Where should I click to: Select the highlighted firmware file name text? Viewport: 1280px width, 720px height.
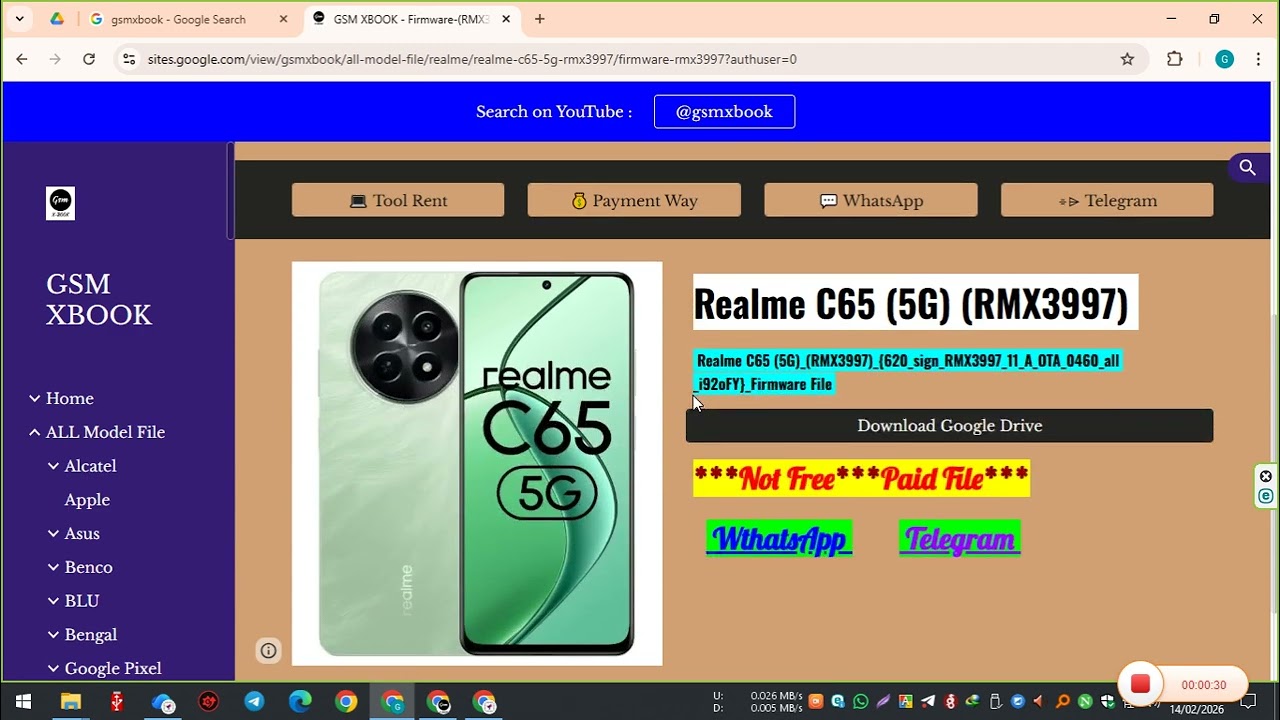[x=908, y=372]
